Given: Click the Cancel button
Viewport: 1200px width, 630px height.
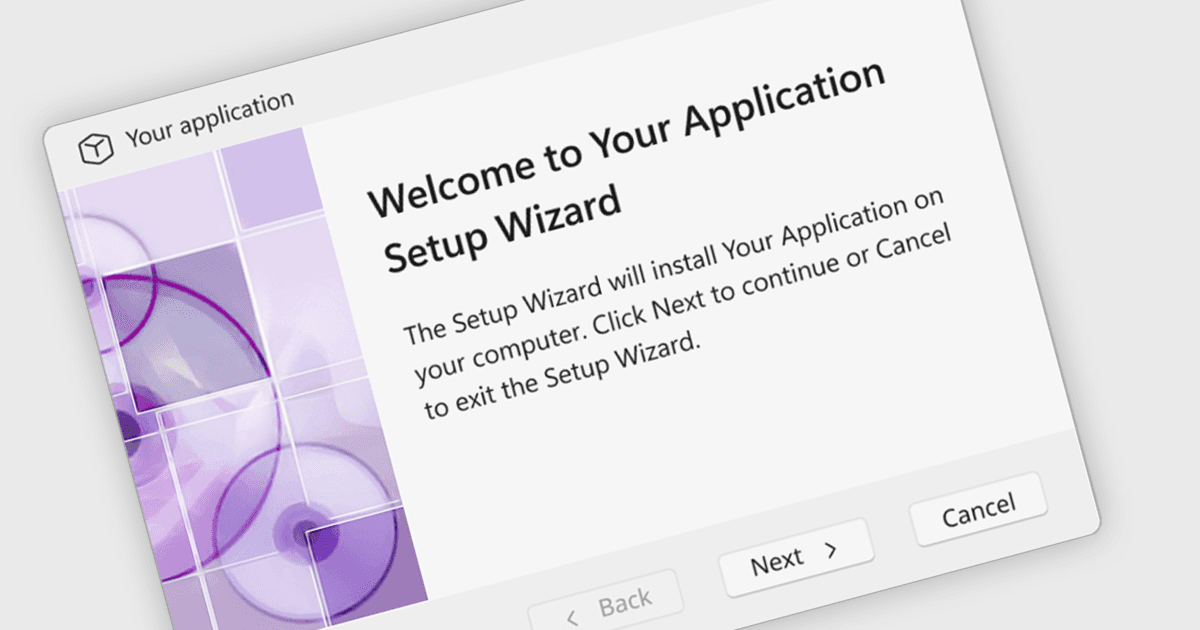Looking at the screenshot, I should pos(978,509).
